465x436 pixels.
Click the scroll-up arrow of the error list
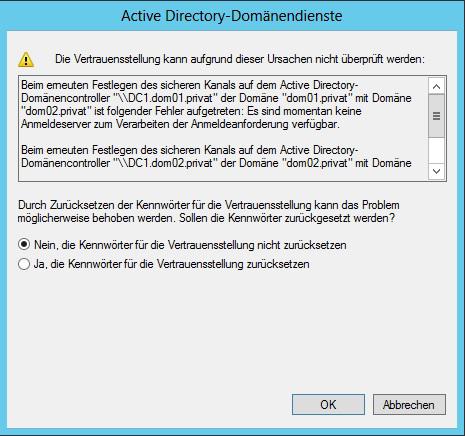[x=436, y=86]
